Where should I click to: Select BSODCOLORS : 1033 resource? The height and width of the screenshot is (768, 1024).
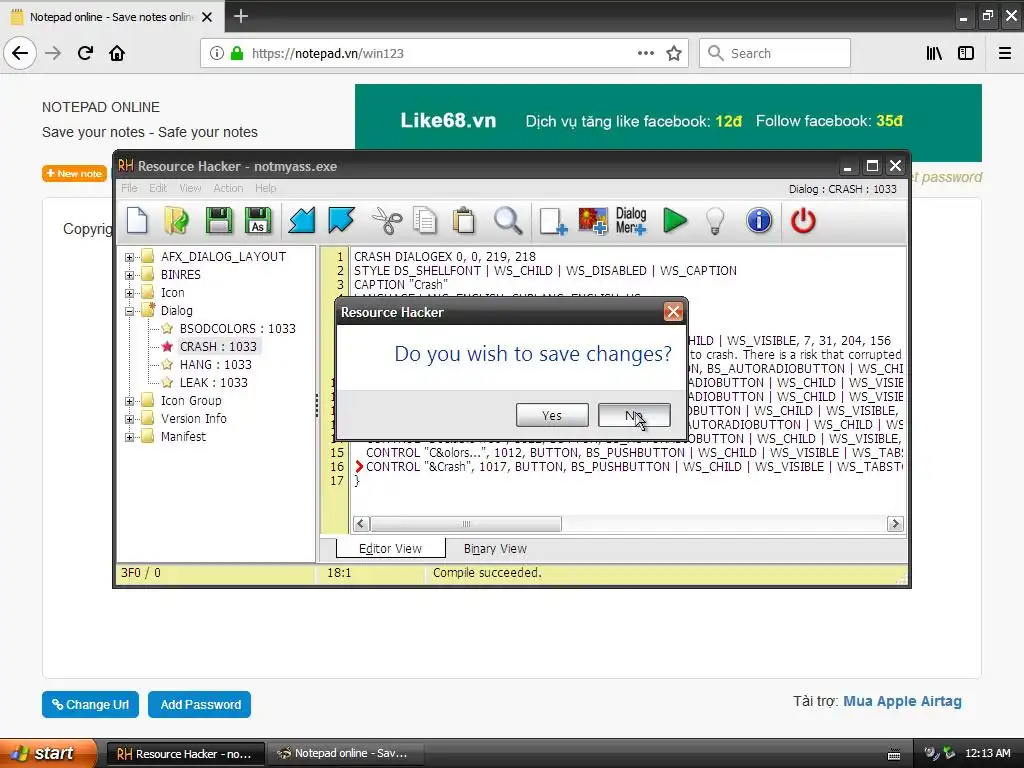pyautogui.click(x=237, y=328)
